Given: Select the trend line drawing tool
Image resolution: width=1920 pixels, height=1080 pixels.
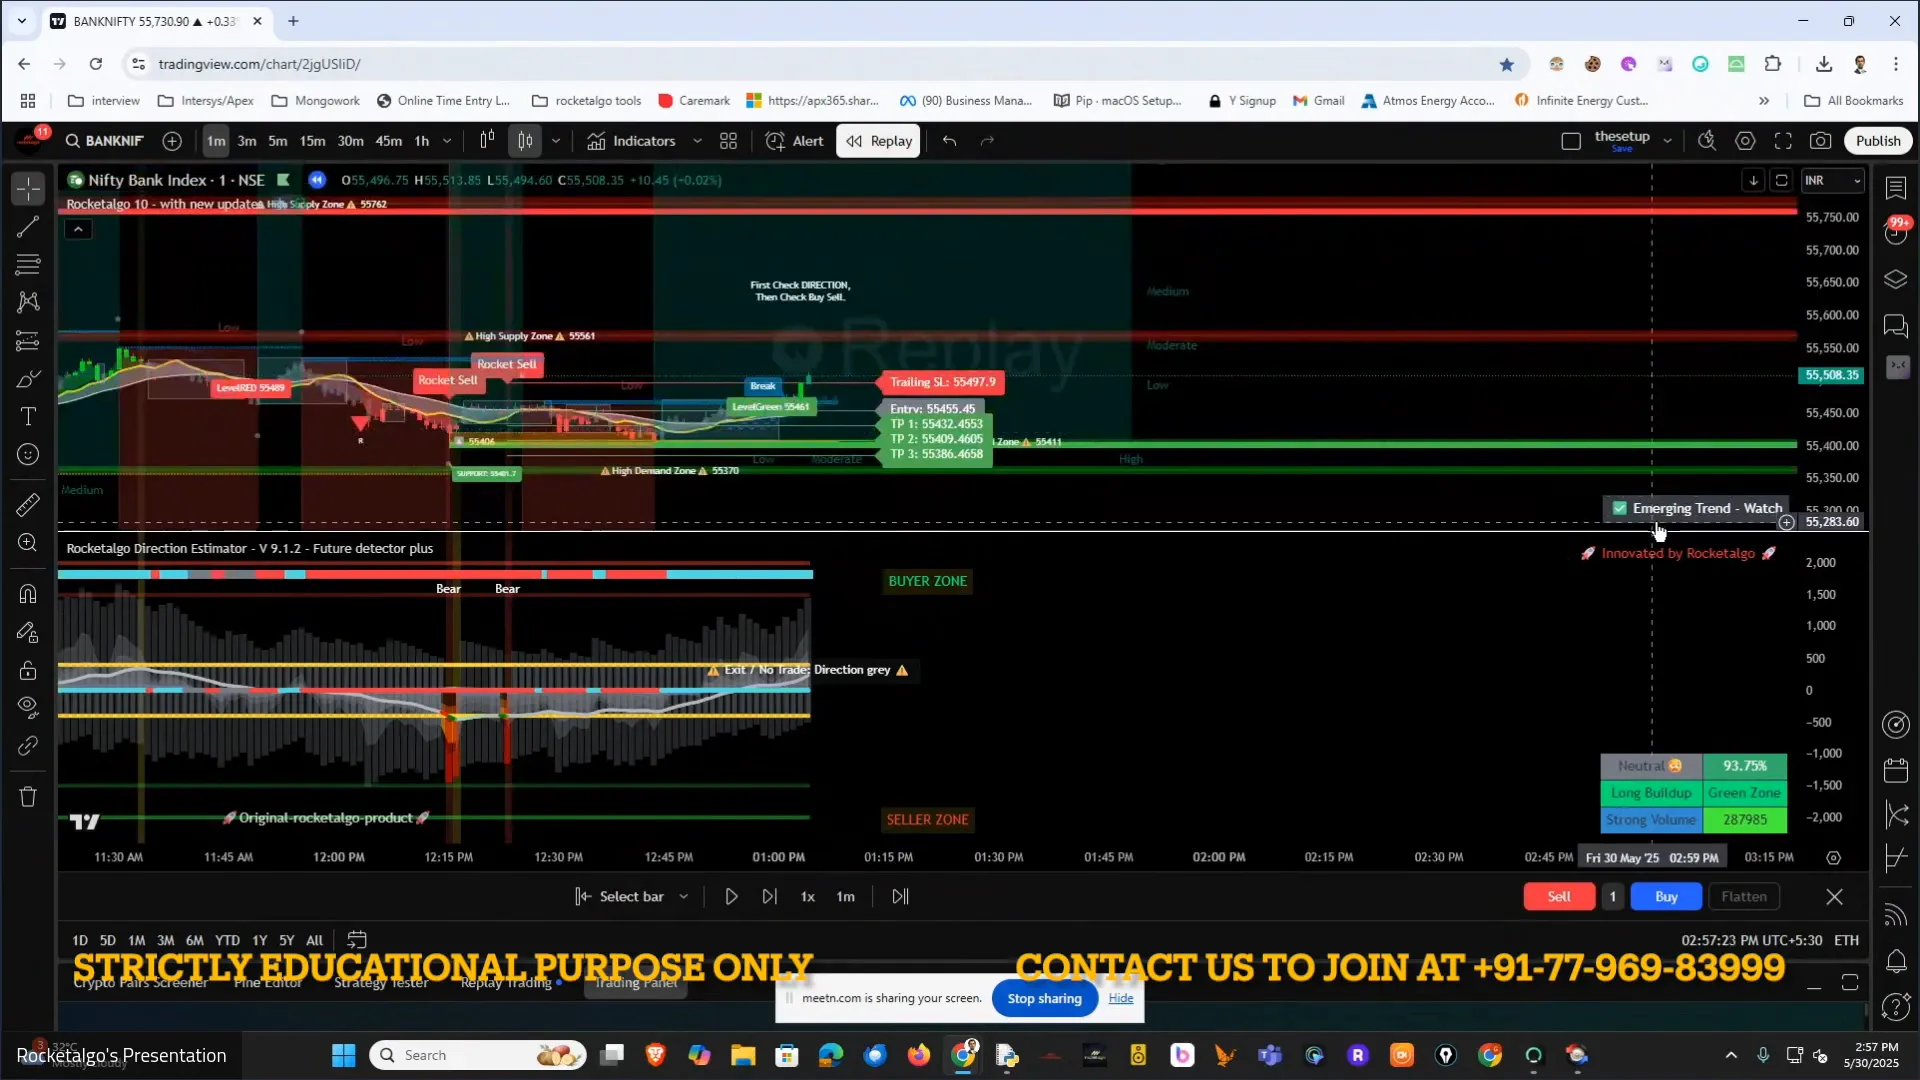Looking at the screenshot, I should 28,227.
